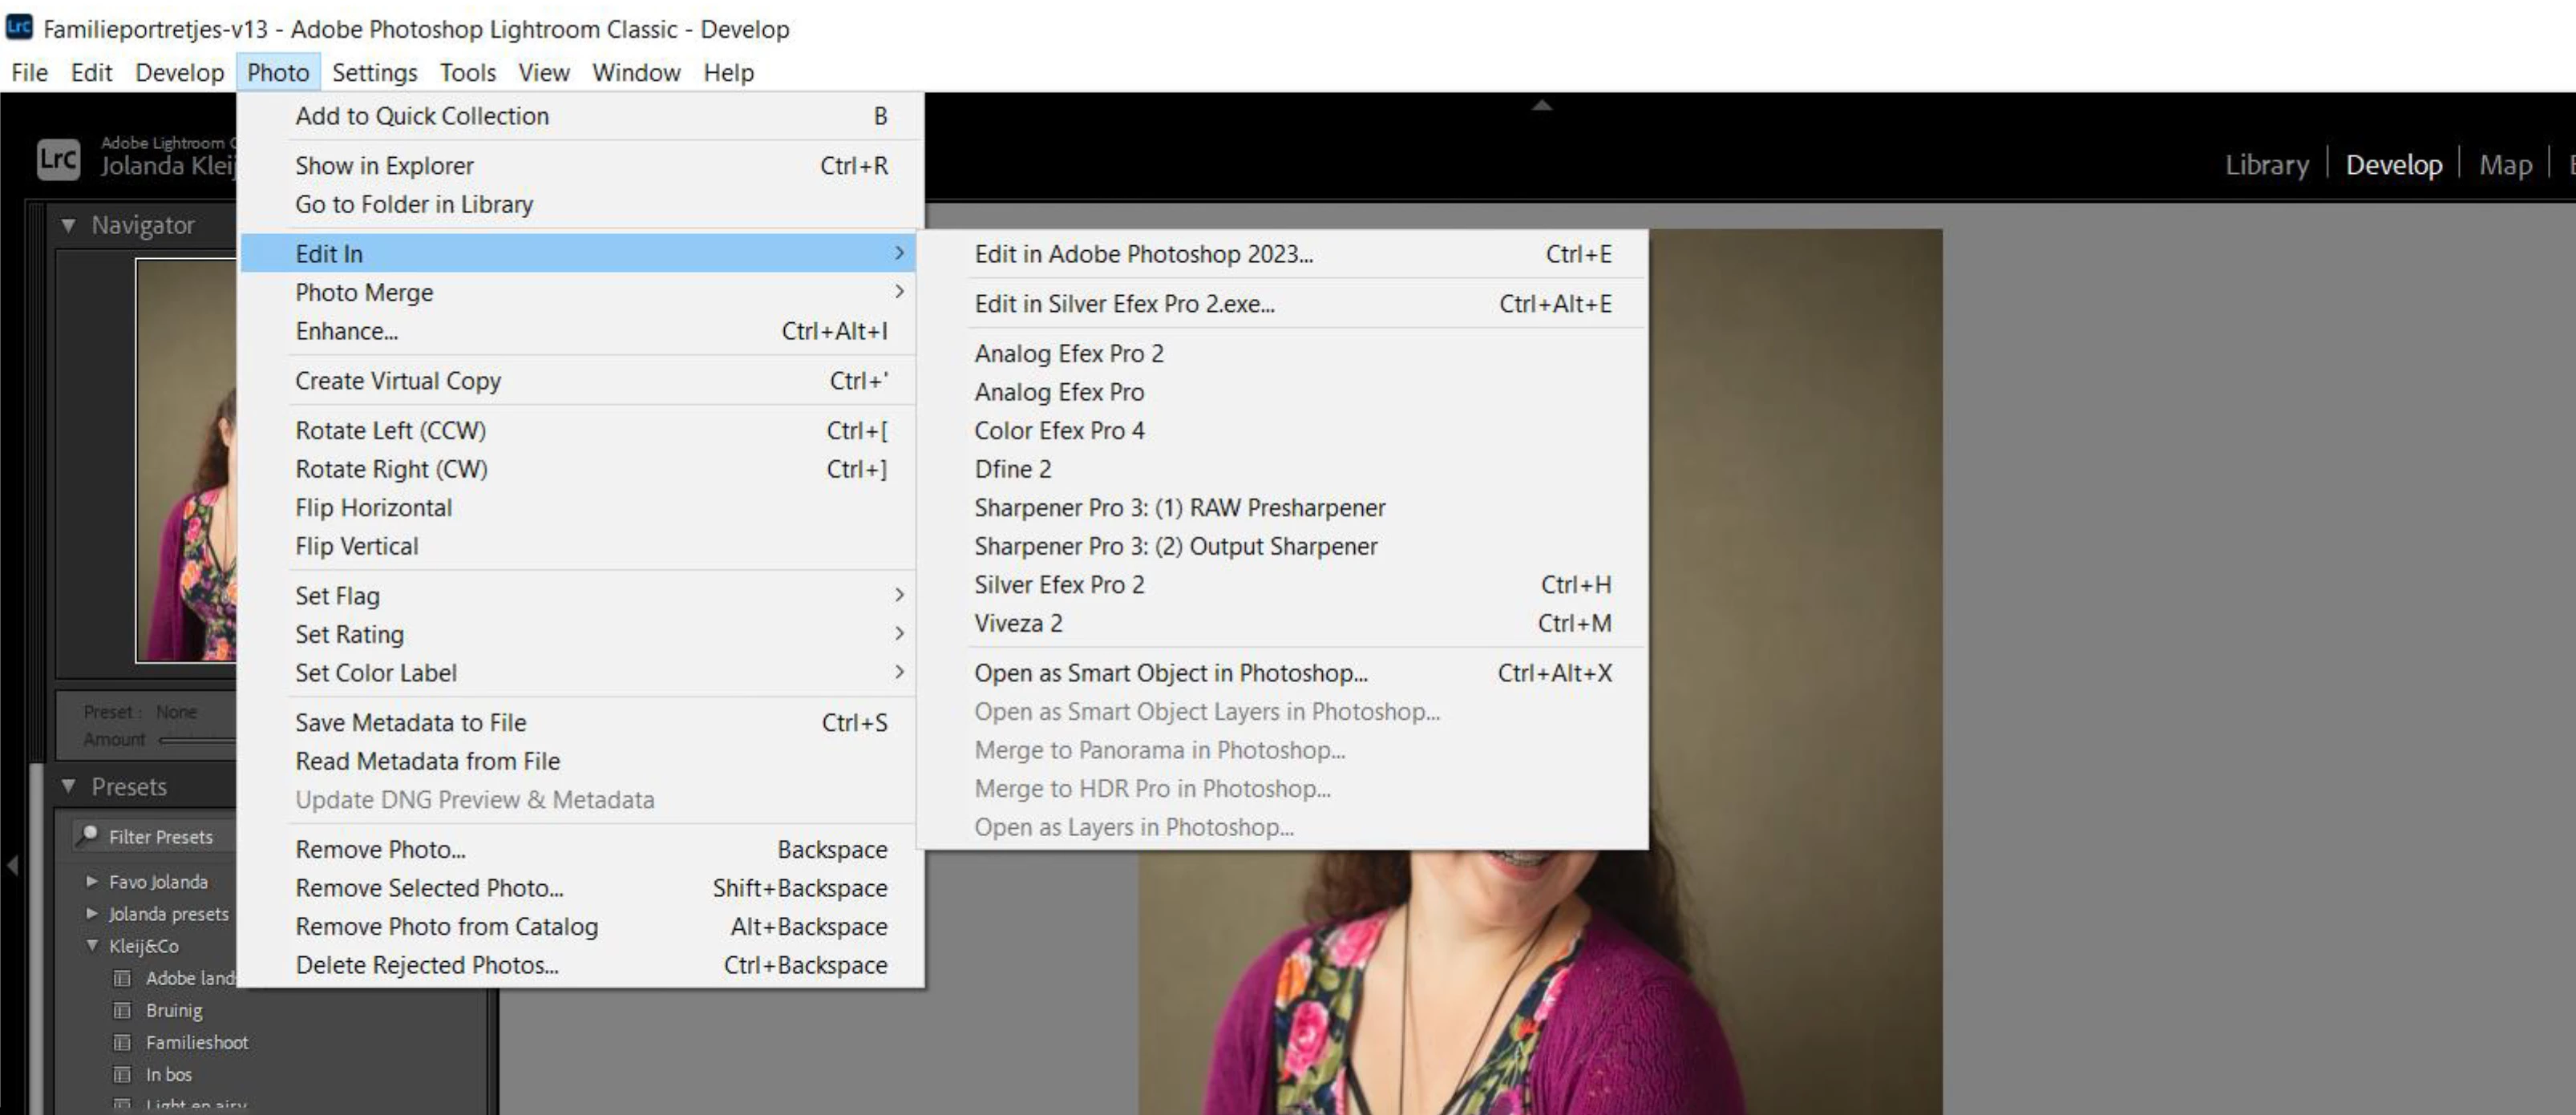Collapse the Presets panel

68,786
